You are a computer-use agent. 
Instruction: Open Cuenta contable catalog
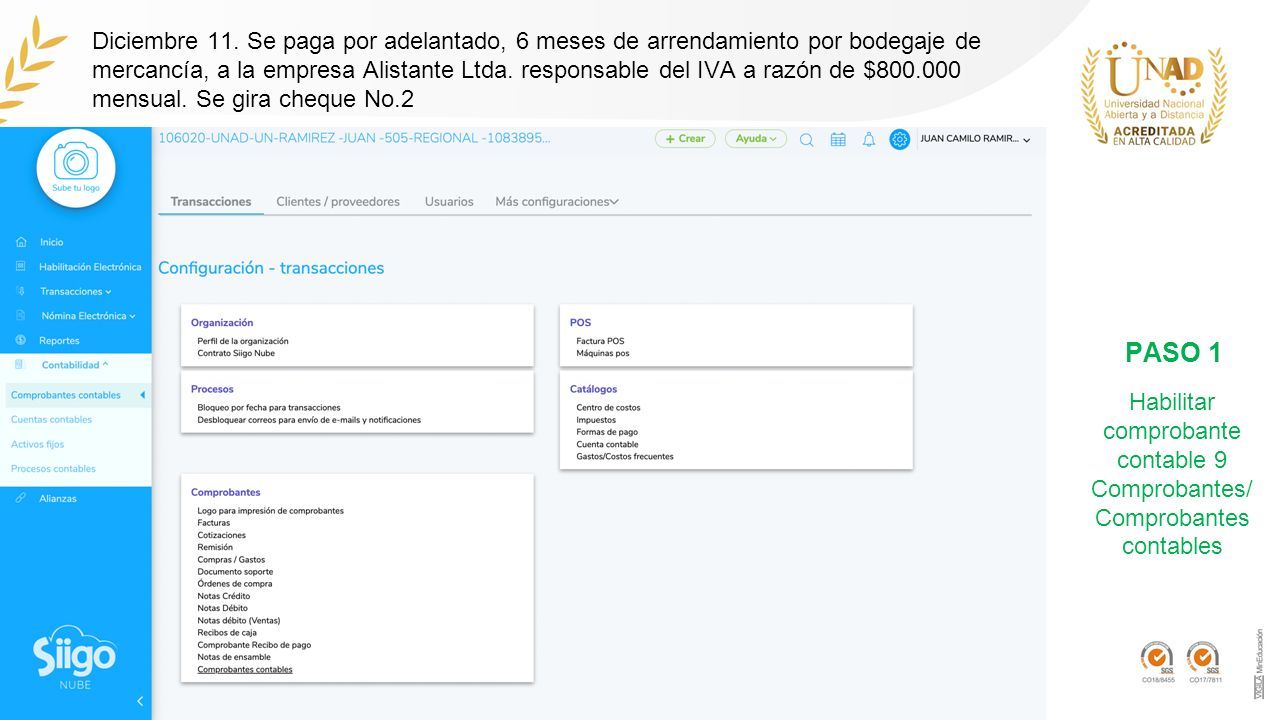coord(607,444)
